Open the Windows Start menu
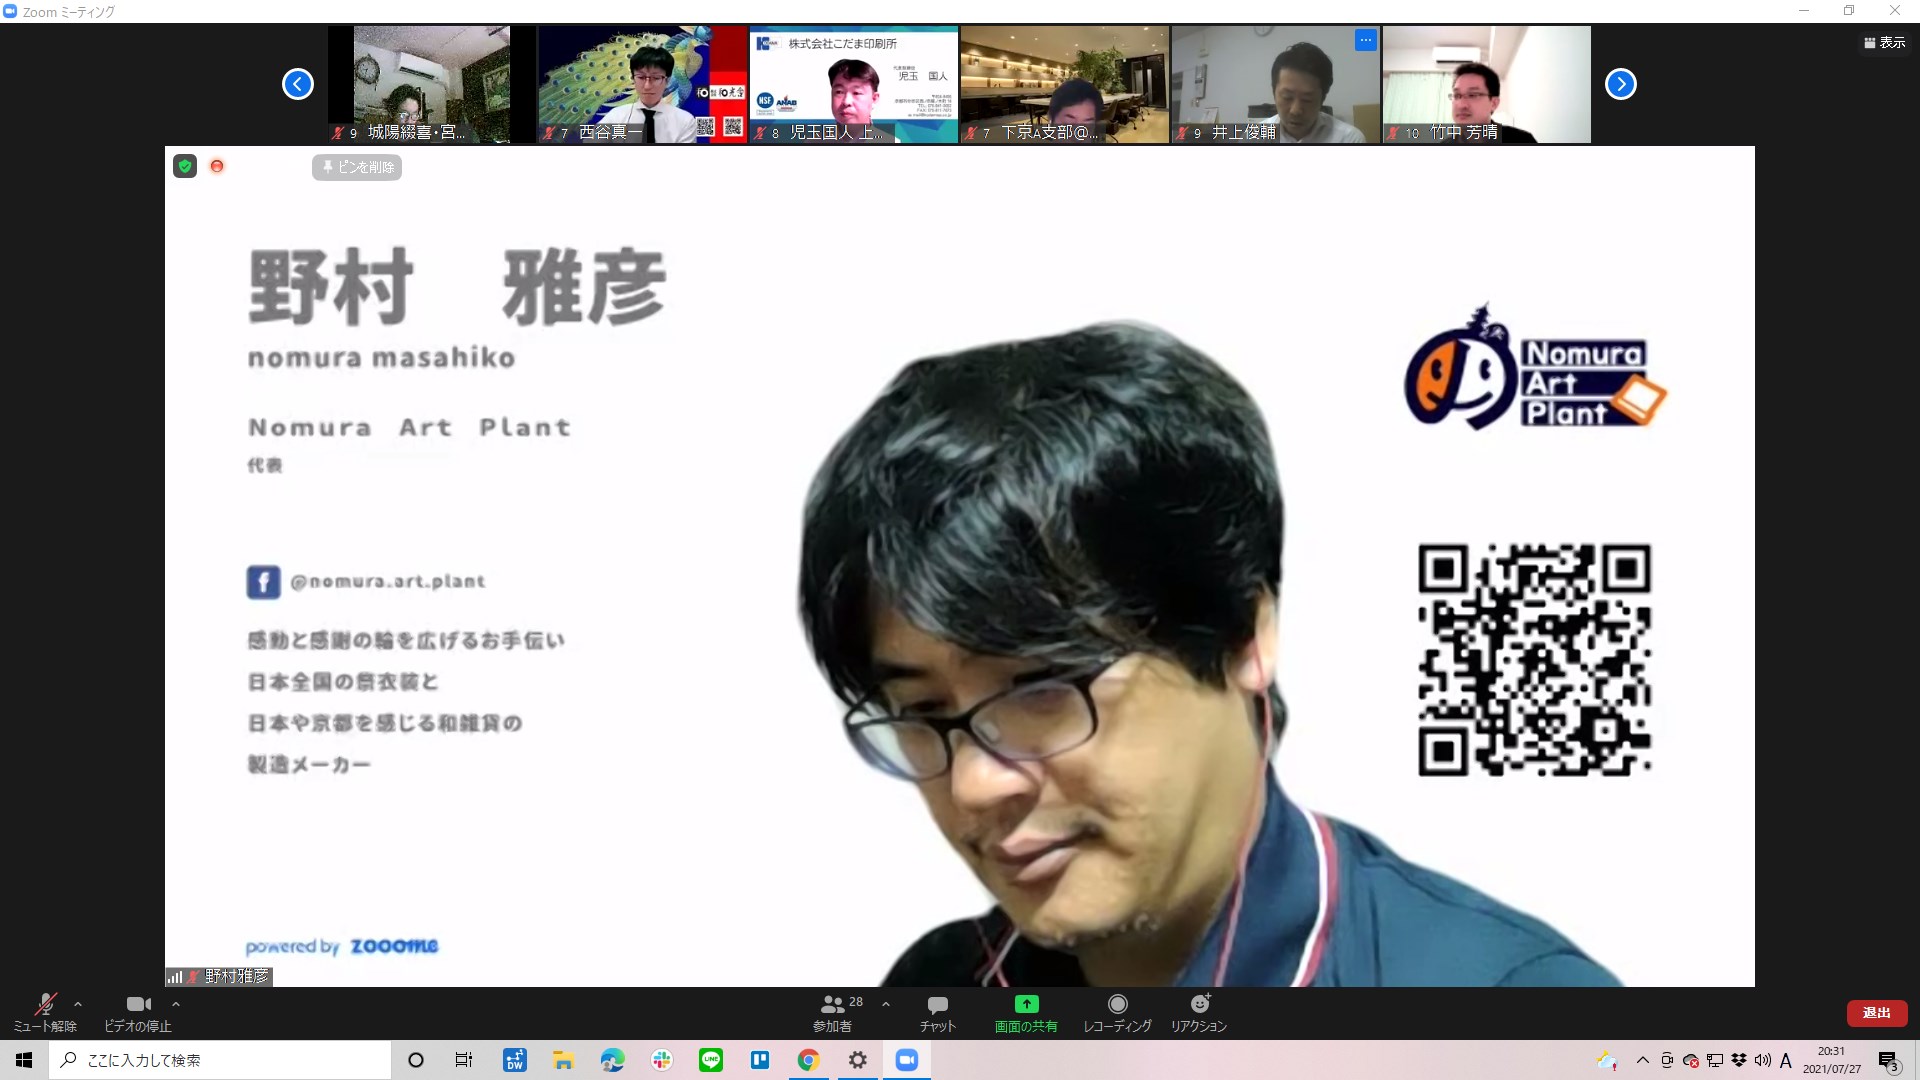Screen dimensions: 1920x1080 pos(24,1060)
